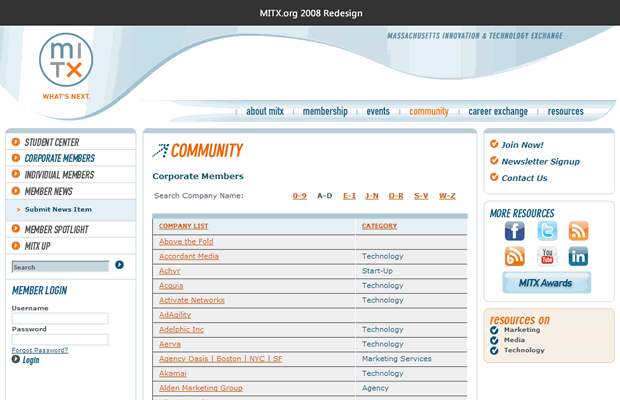Open Member News section
This screenshot has width=620, height=400.
click(x=49, y=191)
